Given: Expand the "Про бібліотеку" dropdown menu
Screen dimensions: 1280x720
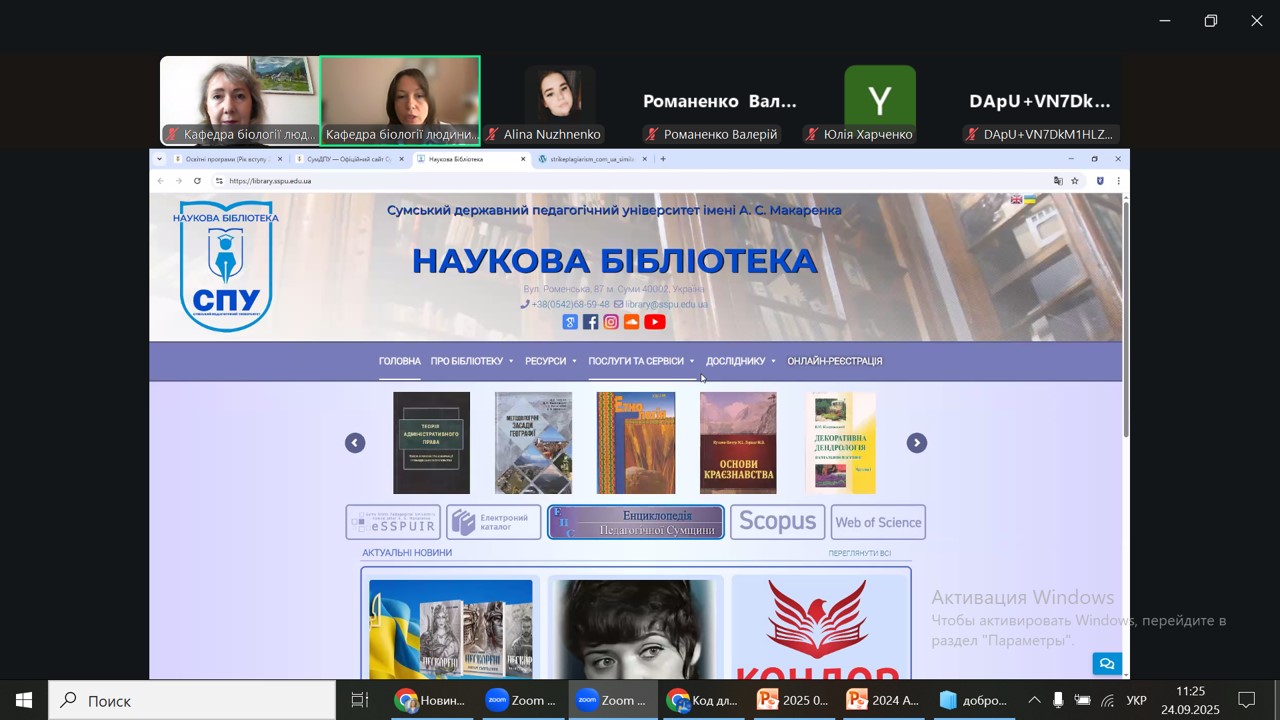Looking at the screenshot, I should pos(471,361).
